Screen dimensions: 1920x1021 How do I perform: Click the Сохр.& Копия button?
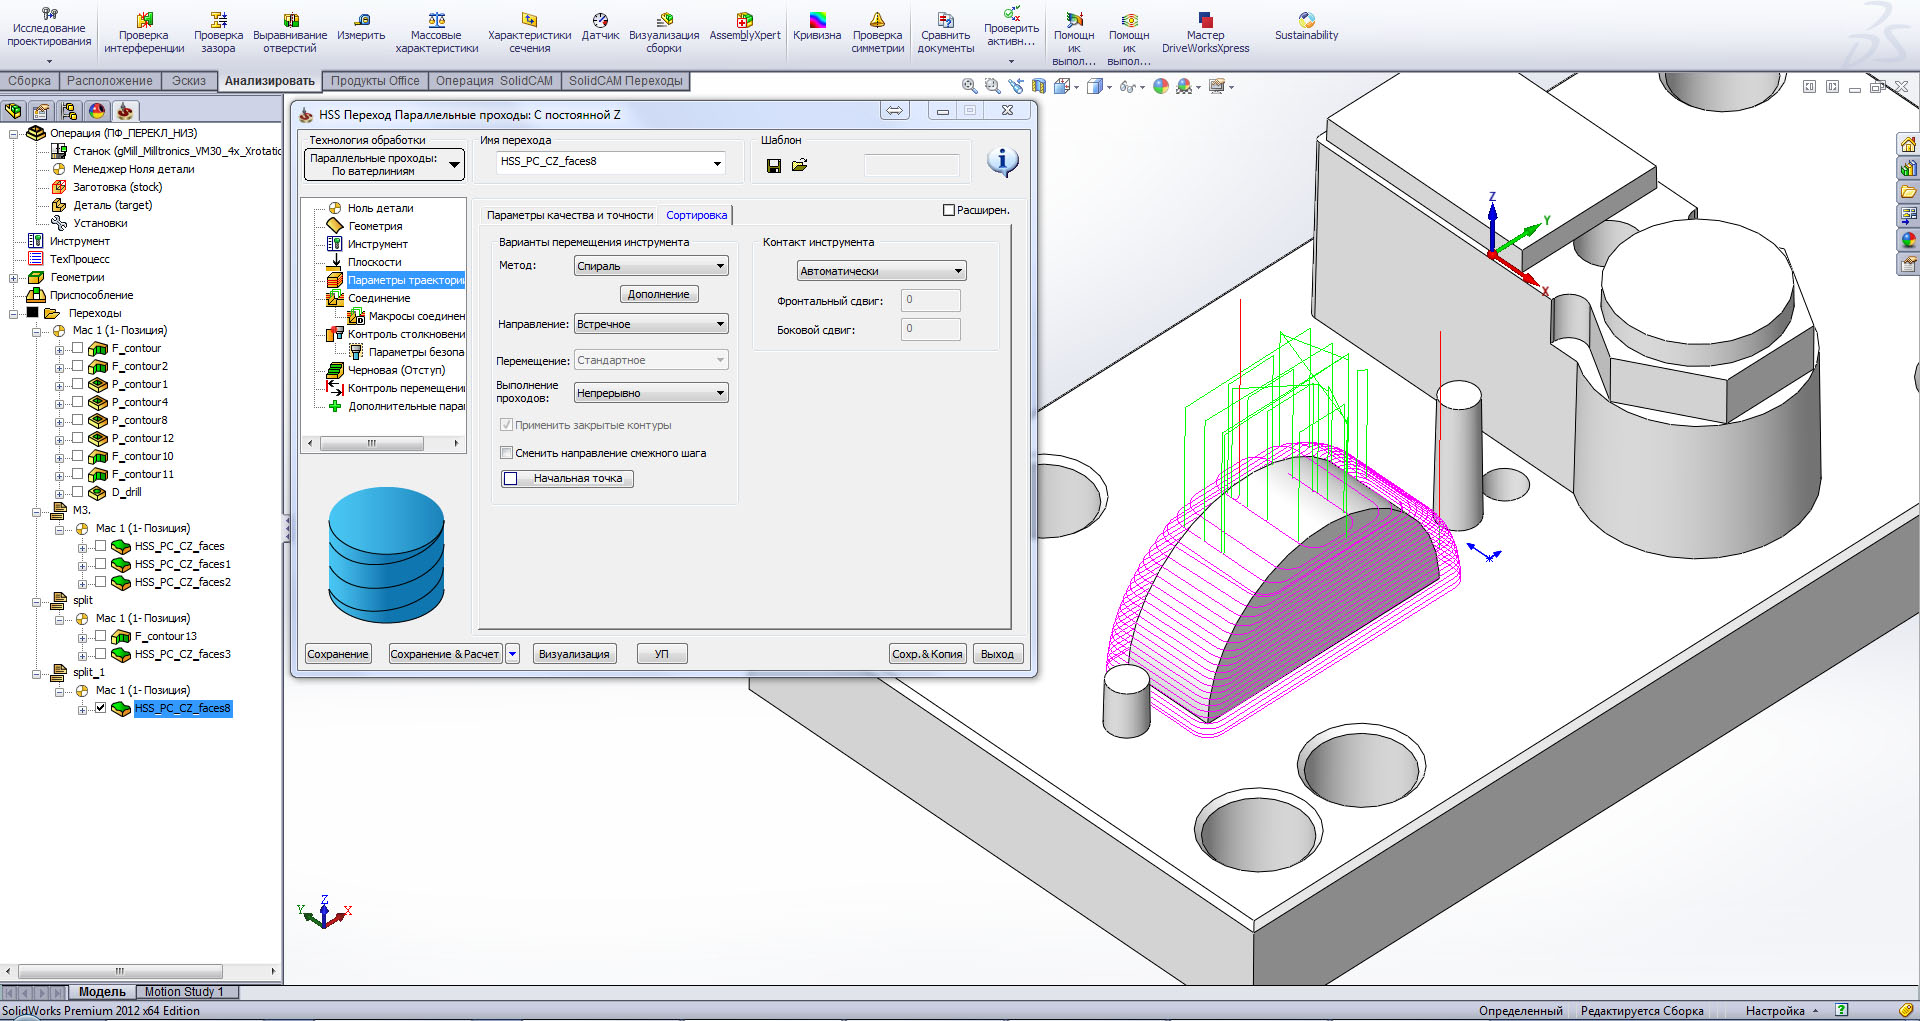tap(927, 654)
